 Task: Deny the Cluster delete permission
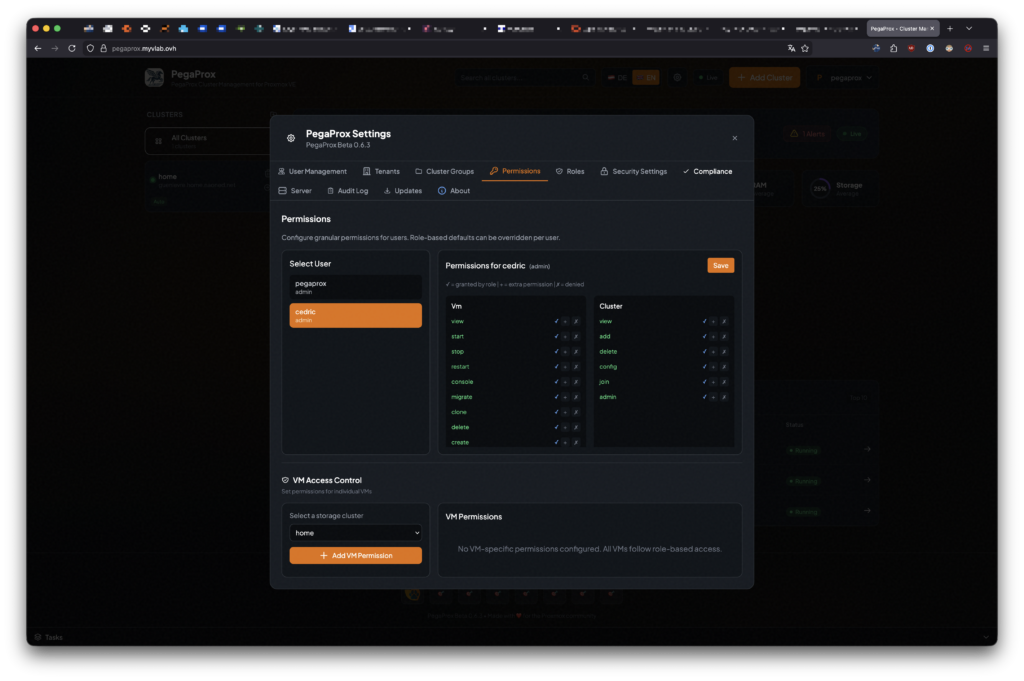tap(724, 352)
